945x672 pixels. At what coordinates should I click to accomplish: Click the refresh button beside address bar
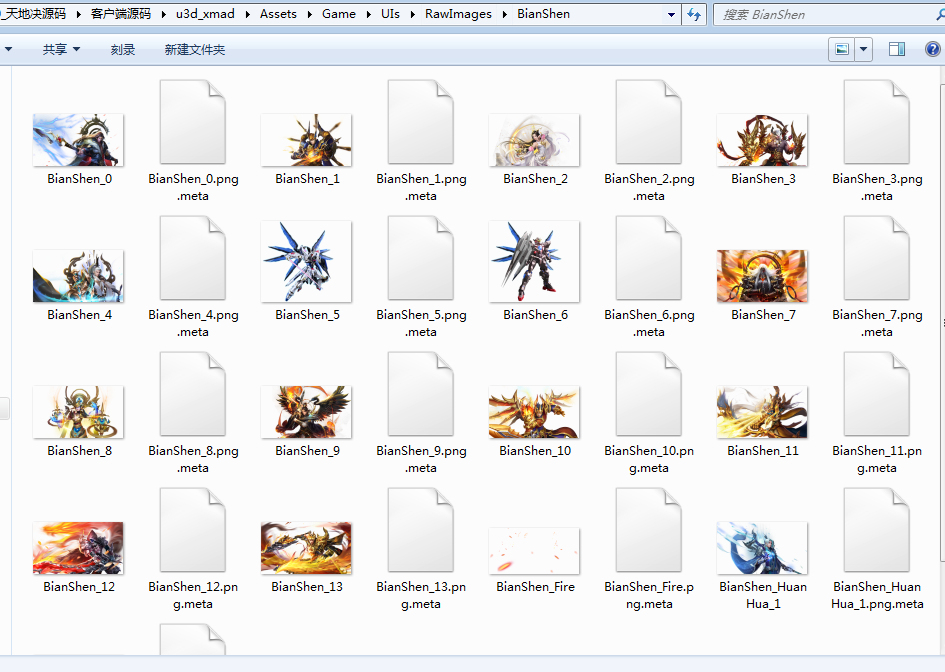pos(694,14)
